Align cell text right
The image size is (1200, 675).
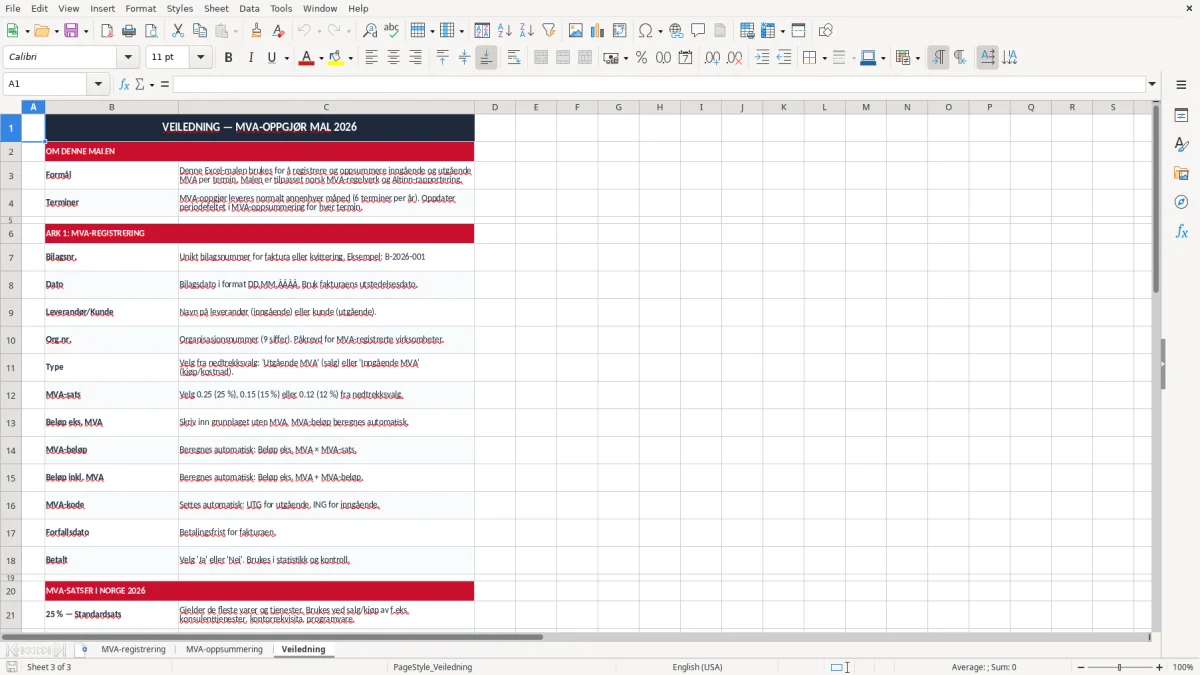[x=416, y=58]
